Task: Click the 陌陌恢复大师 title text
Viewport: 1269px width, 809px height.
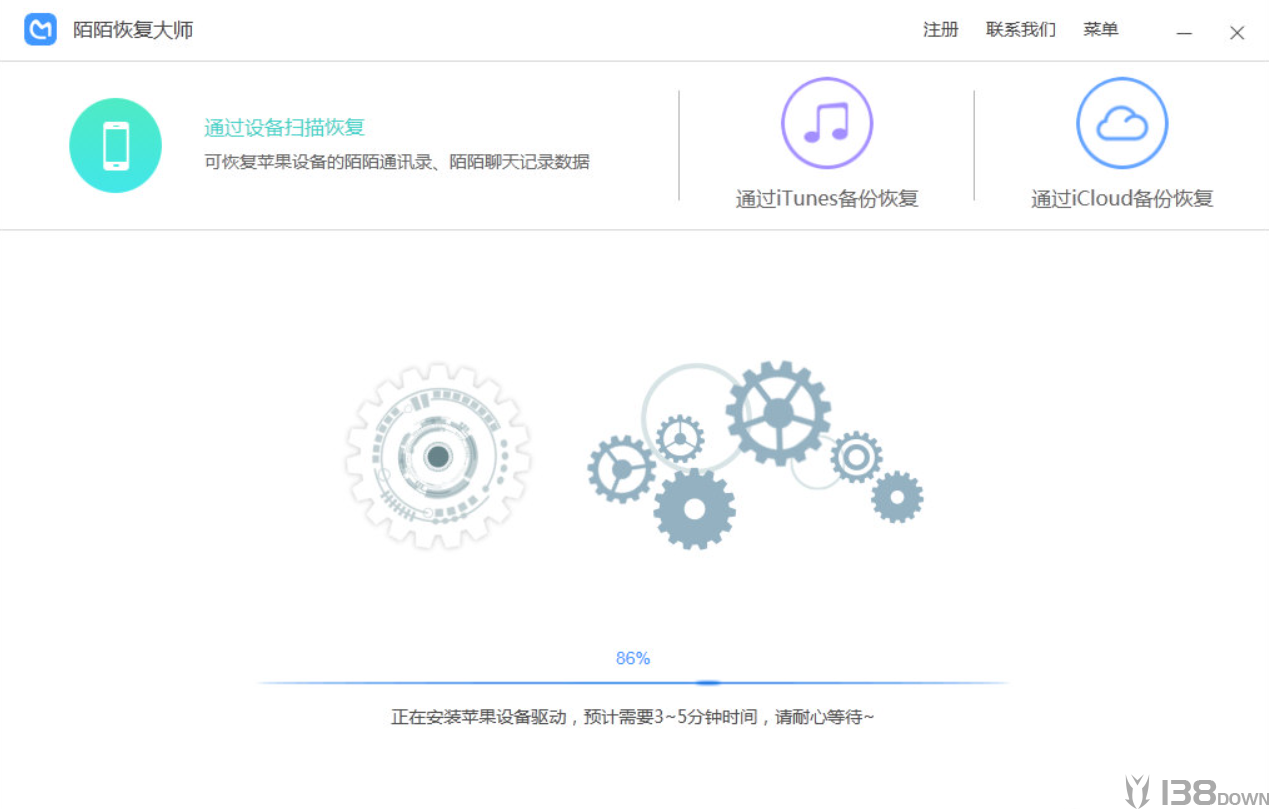Action: pos(133,30)
